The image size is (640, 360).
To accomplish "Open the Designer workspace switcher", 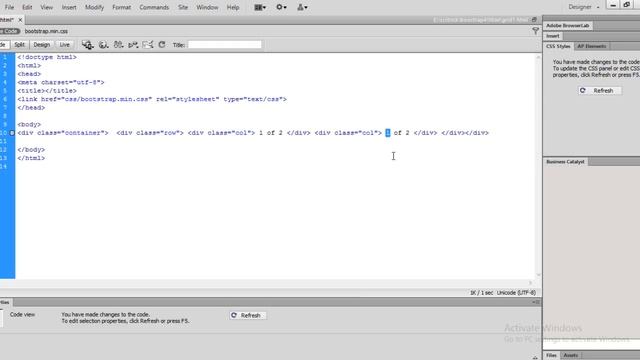I will [x=584, y=7].
